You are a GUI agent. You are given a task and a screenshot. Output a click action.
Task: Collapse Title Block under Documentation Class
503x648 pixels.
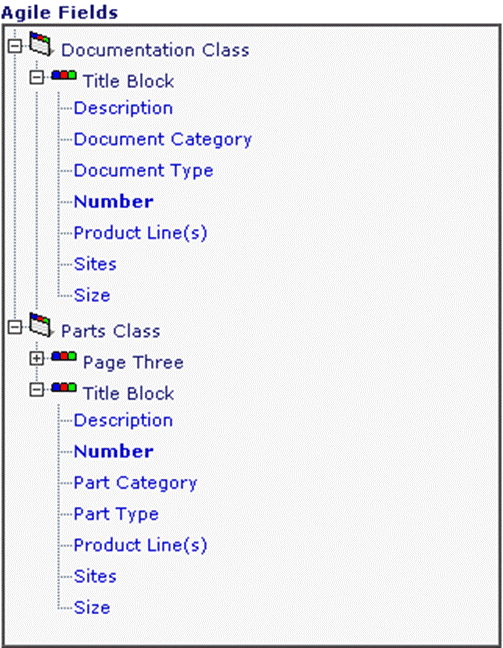(x=37, y=77)
